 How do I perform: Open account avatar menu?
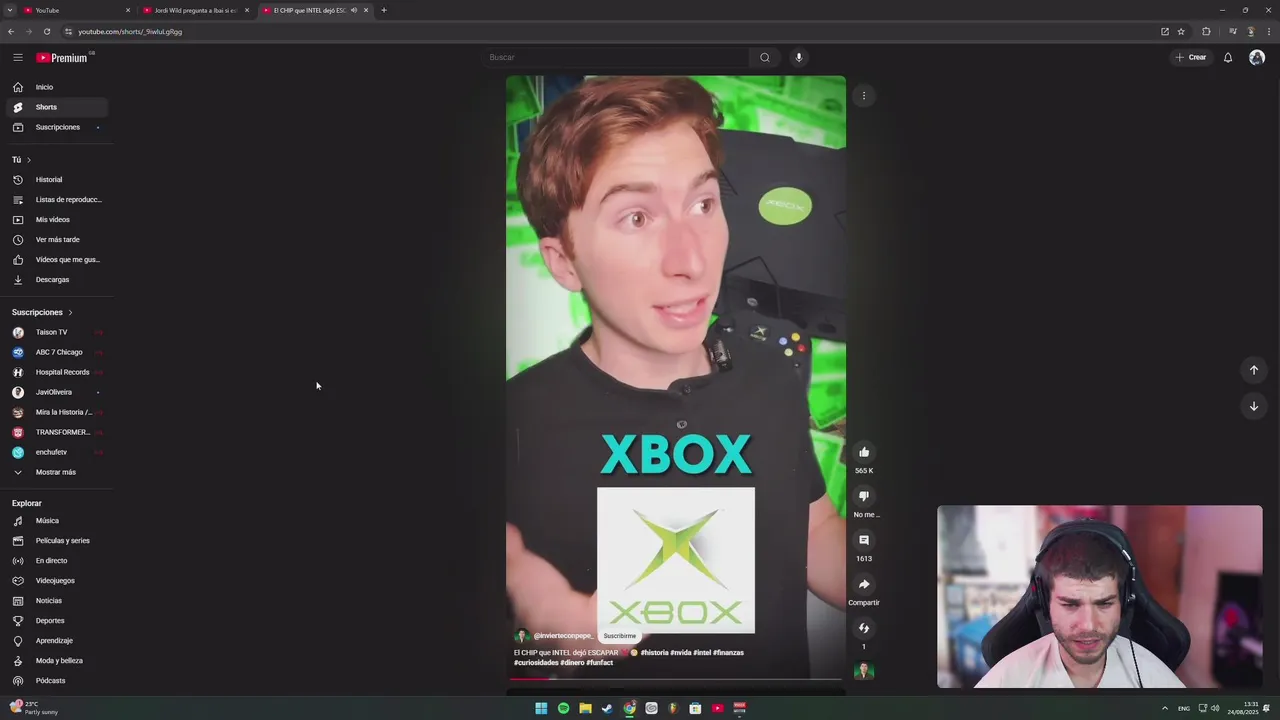(x=1257, y=57)
